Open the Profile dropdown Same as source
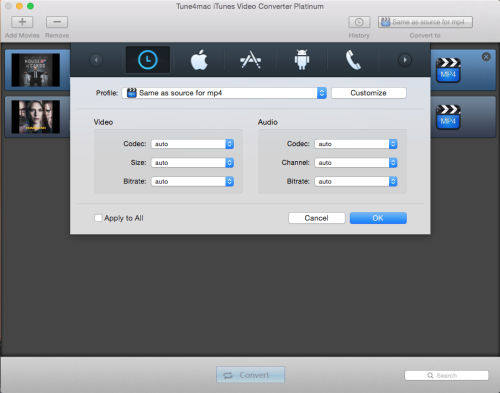The width and height of the screenshot is (500, 393). [224, 93]
